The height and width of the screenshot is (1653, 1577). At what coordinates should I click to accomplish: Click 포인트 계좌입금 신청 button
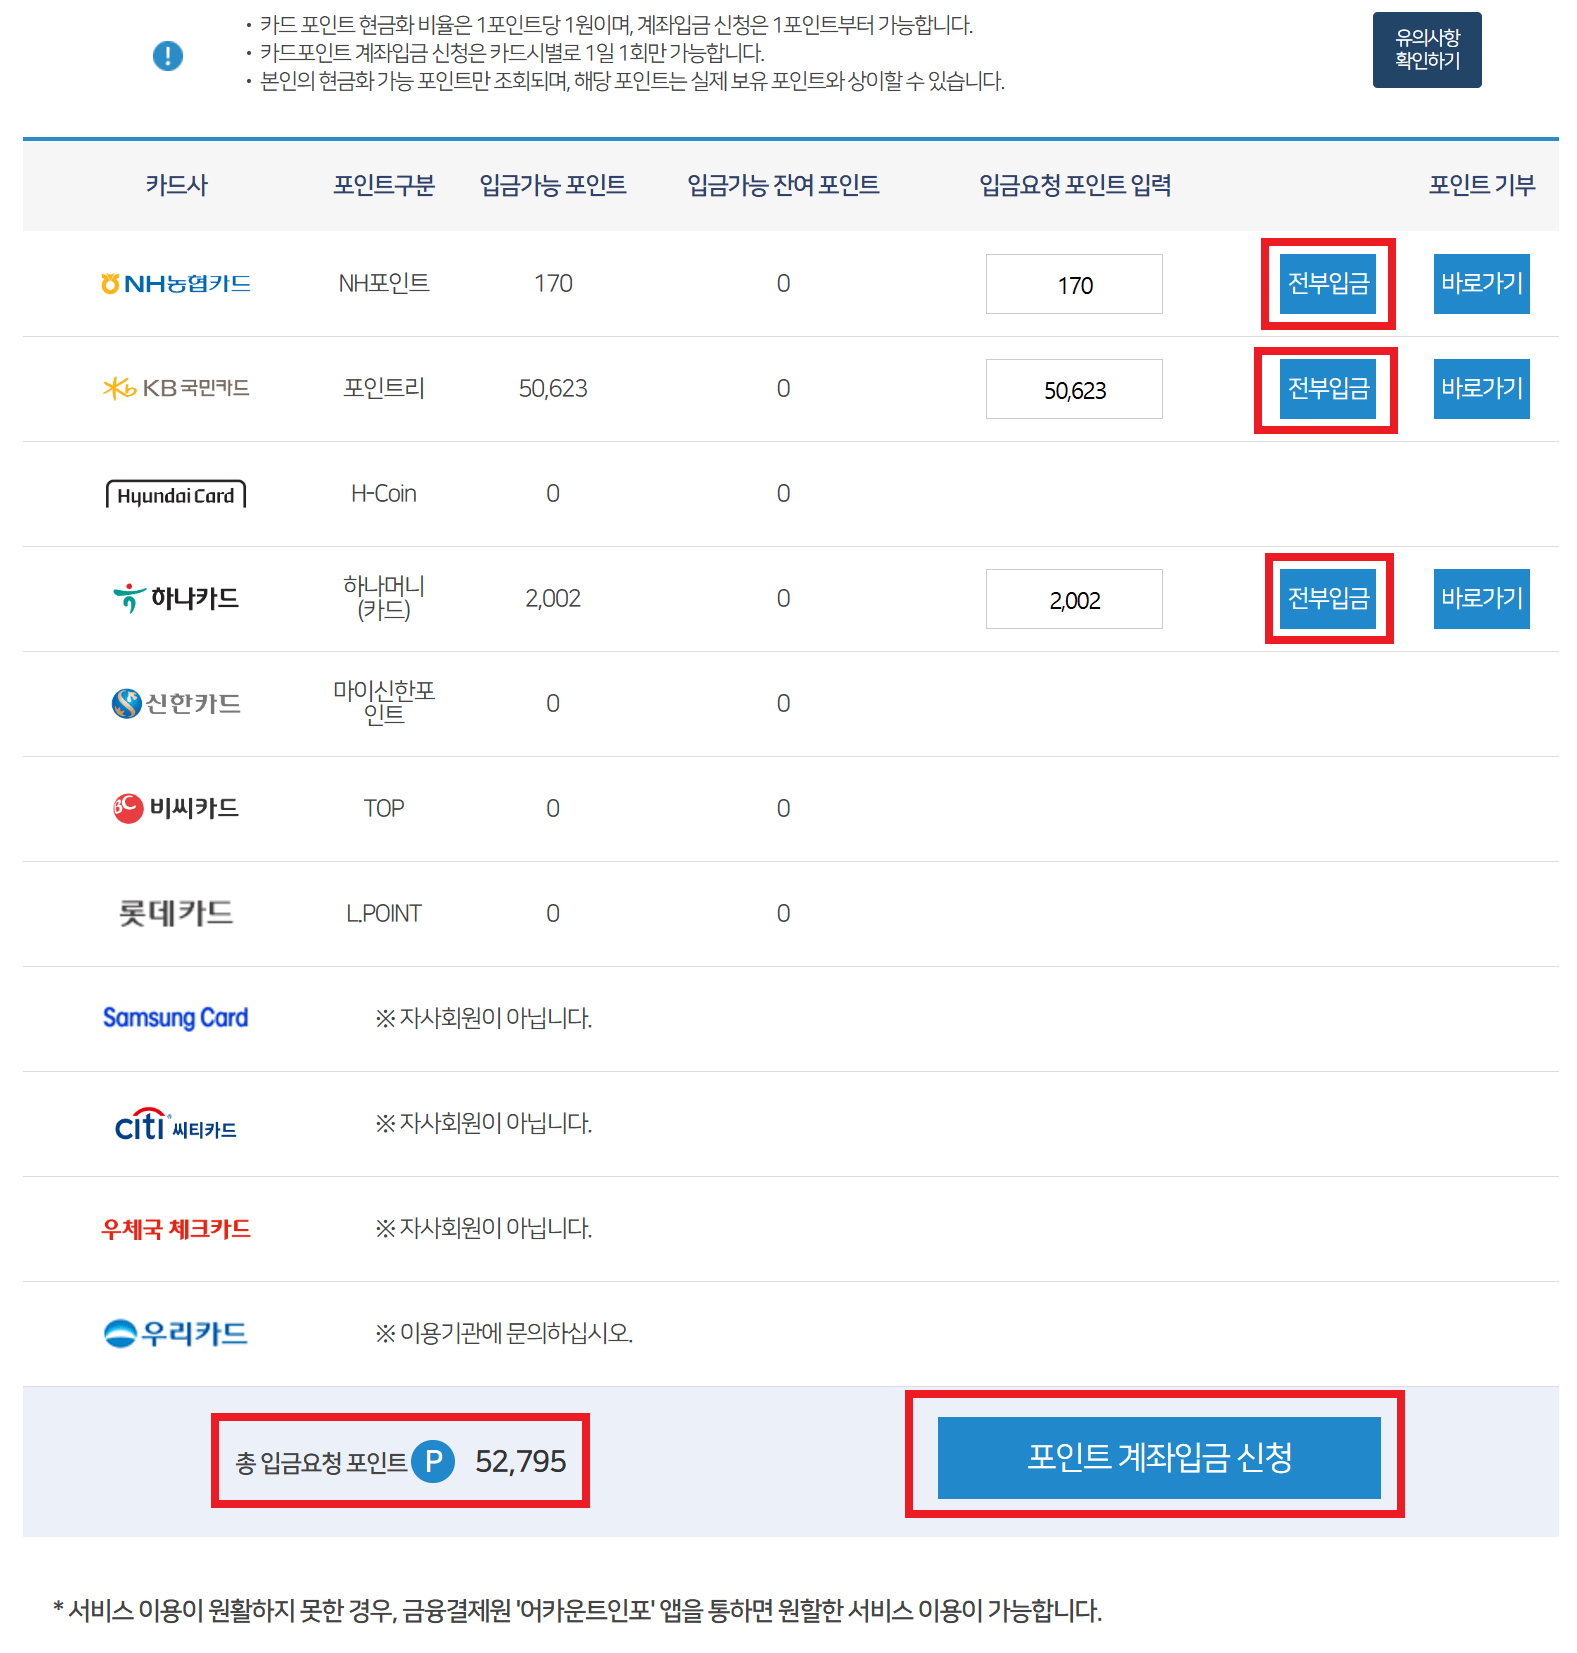point(1159,1458)
